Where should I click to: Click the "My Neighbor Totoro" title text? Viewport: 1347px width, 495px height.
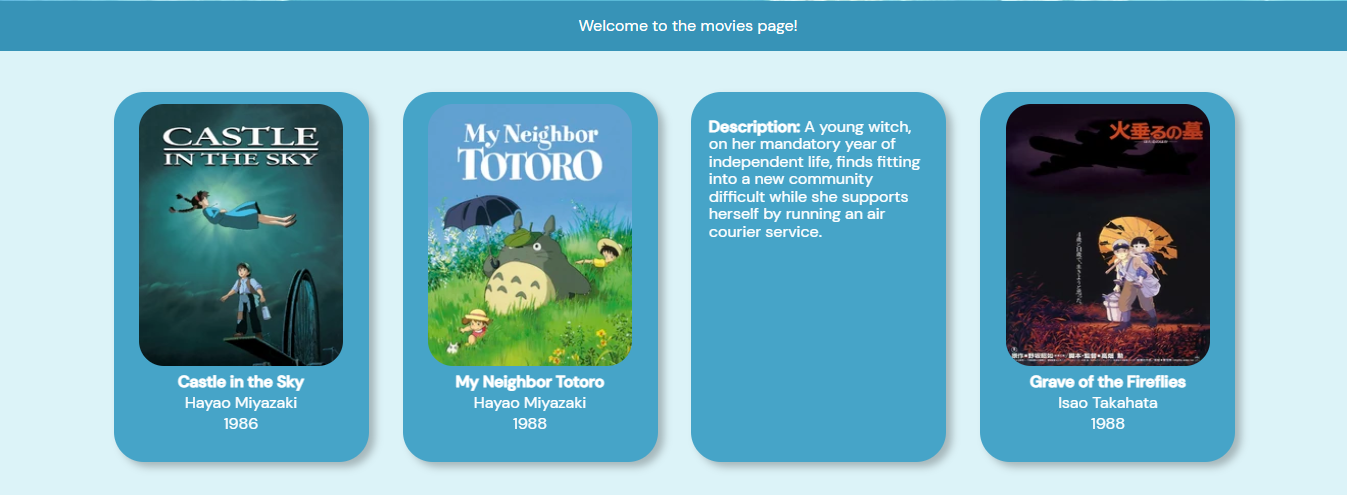tap(530, 382)
